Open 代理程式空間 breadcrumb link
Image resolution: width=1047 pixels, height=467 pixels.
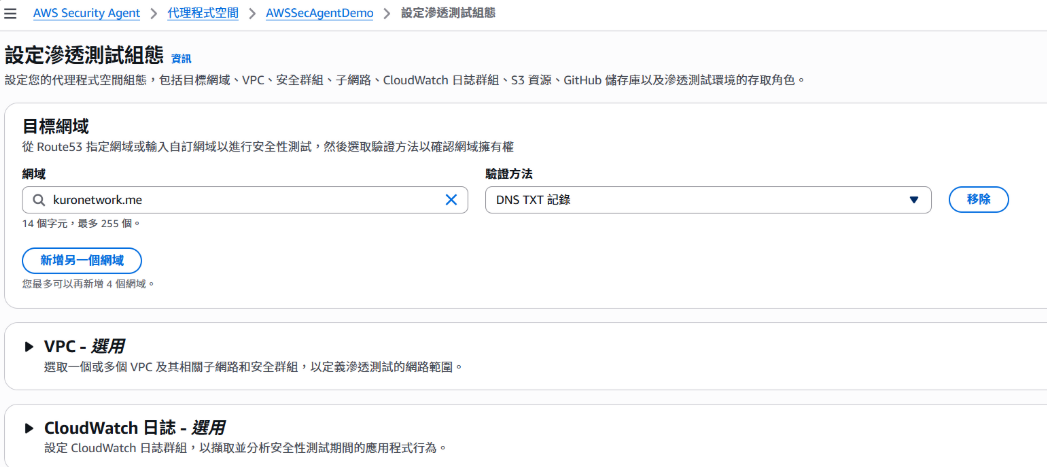pos(203,13)
